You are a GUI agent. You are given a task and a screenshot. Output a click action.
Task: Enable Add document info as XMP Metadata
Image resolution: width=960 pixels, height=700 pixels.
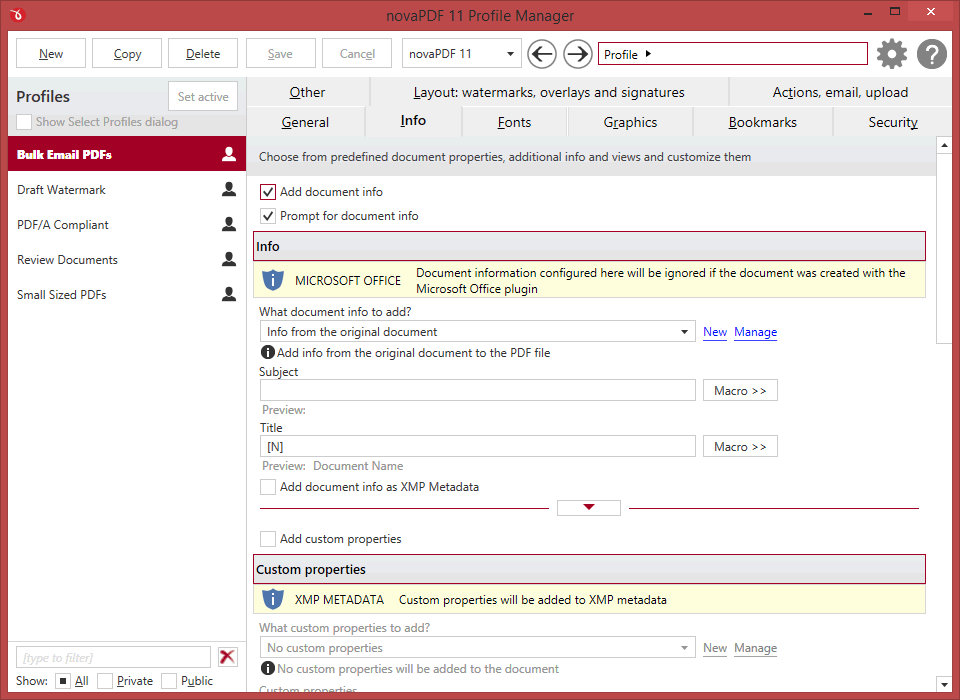tap(268, 487)
